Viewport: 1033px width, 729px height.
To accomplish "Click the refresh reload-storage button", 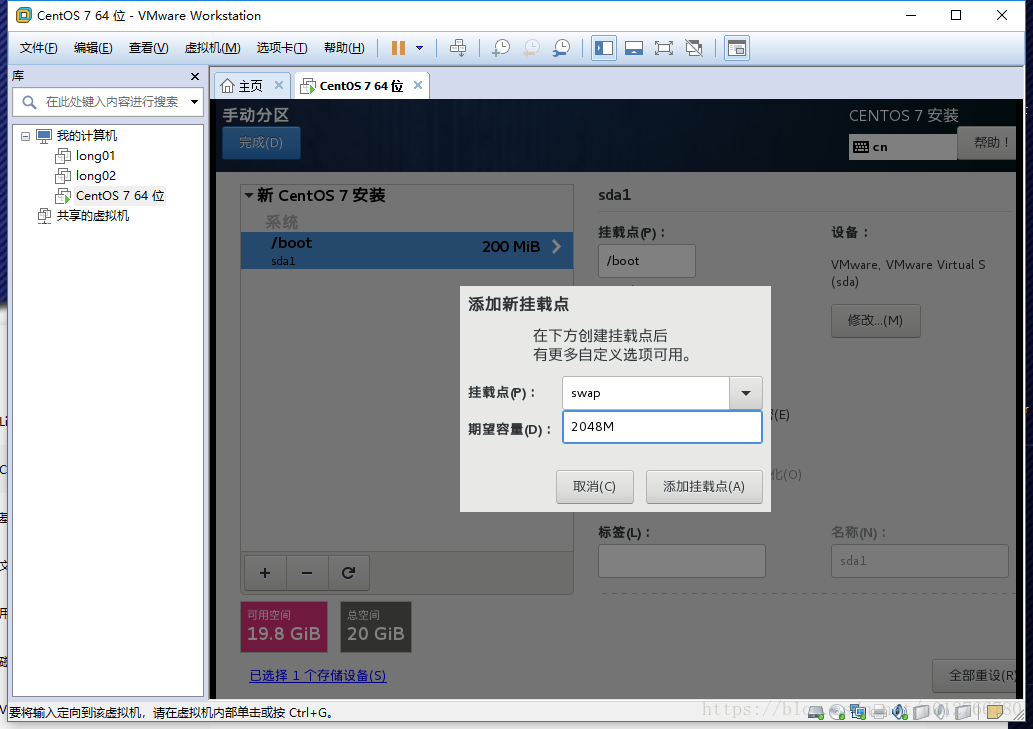I will click(349, 573).
